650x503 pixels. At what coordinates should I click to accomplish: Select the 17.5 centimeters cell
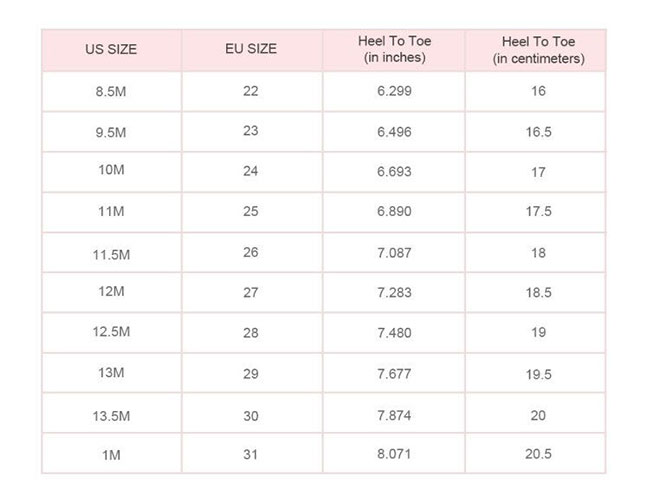pyautogui.click(x=538, y=212)
